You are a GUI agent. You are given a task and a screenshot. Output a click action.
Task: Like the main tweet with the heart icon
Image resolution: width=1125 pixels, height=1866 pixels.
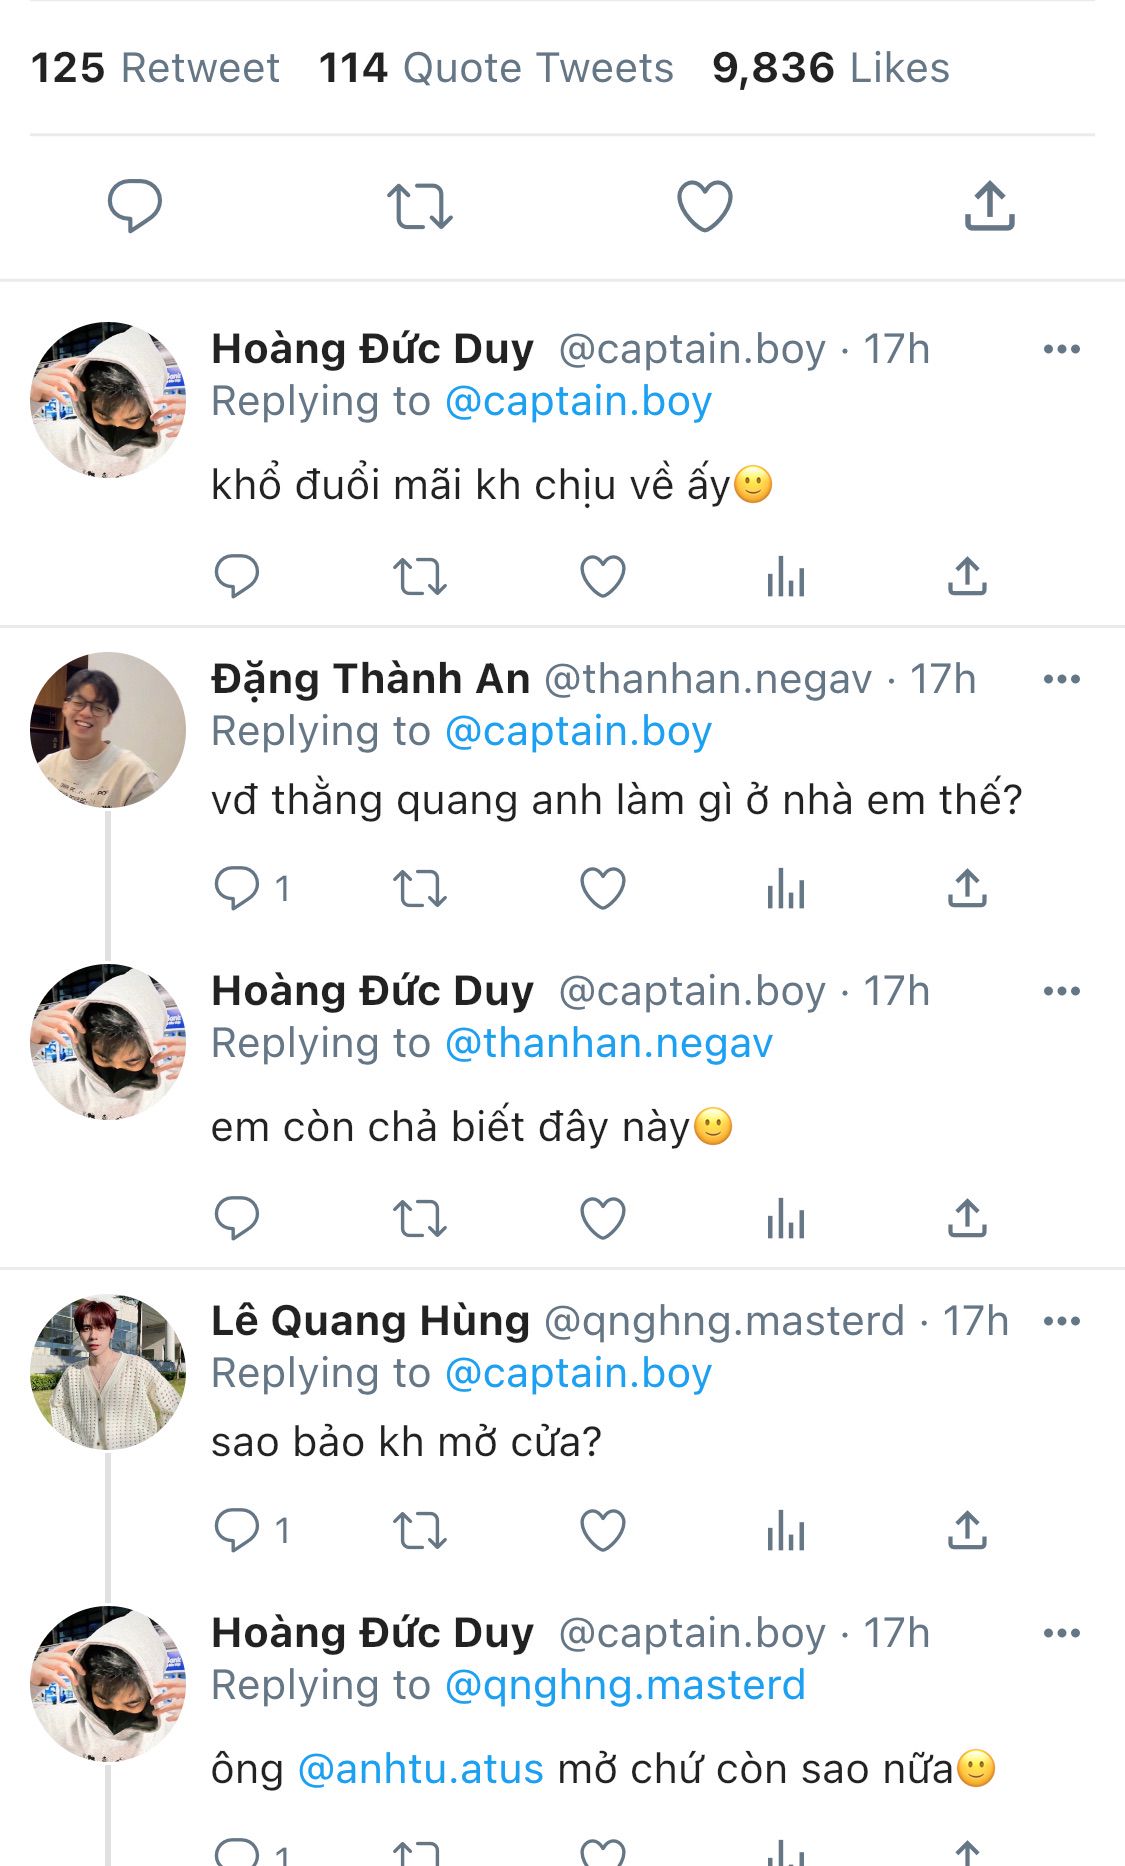pyautogui.click(x=705, y=206)
